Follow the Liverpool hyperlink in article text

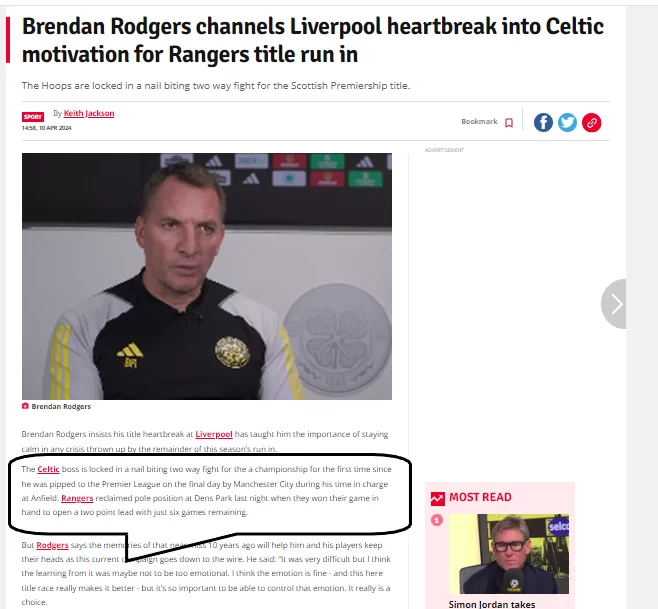(x=214, y=434)
